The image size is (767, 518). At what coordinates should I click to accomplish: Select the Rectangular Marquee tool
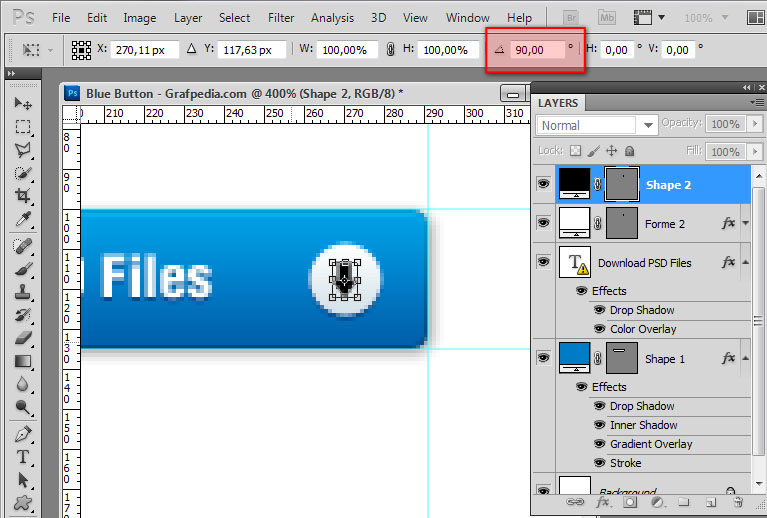[23, 127]
